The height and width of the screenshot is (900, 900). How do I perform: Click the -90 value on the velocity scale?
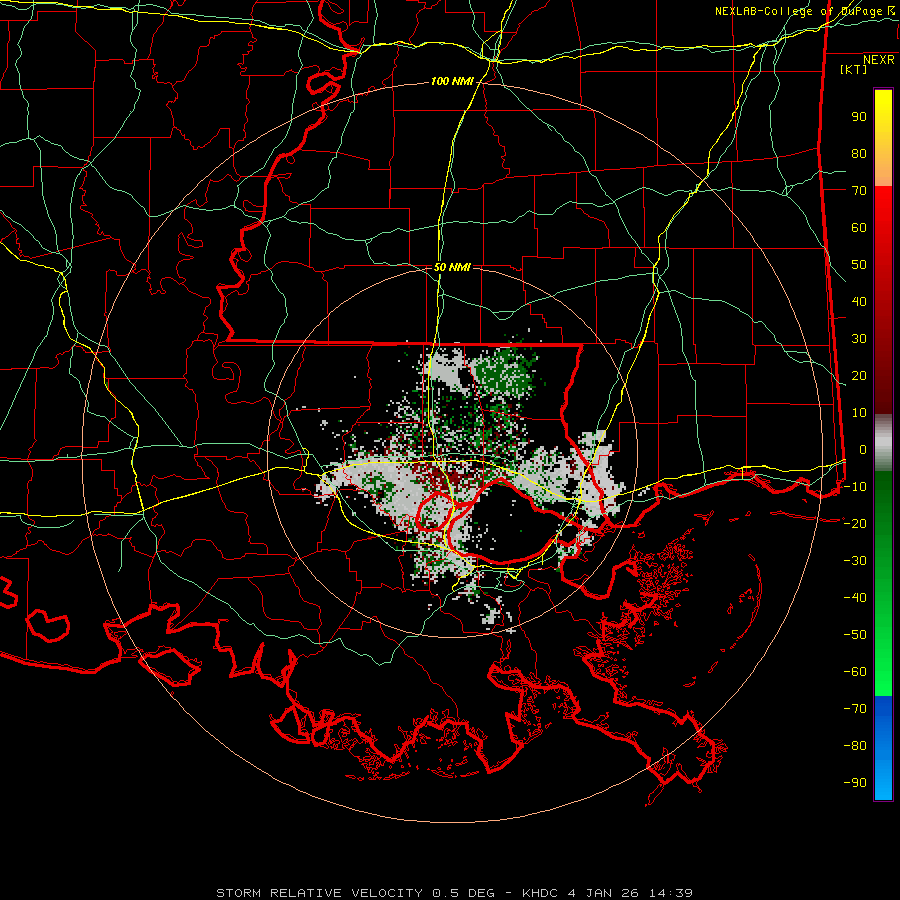855,783
